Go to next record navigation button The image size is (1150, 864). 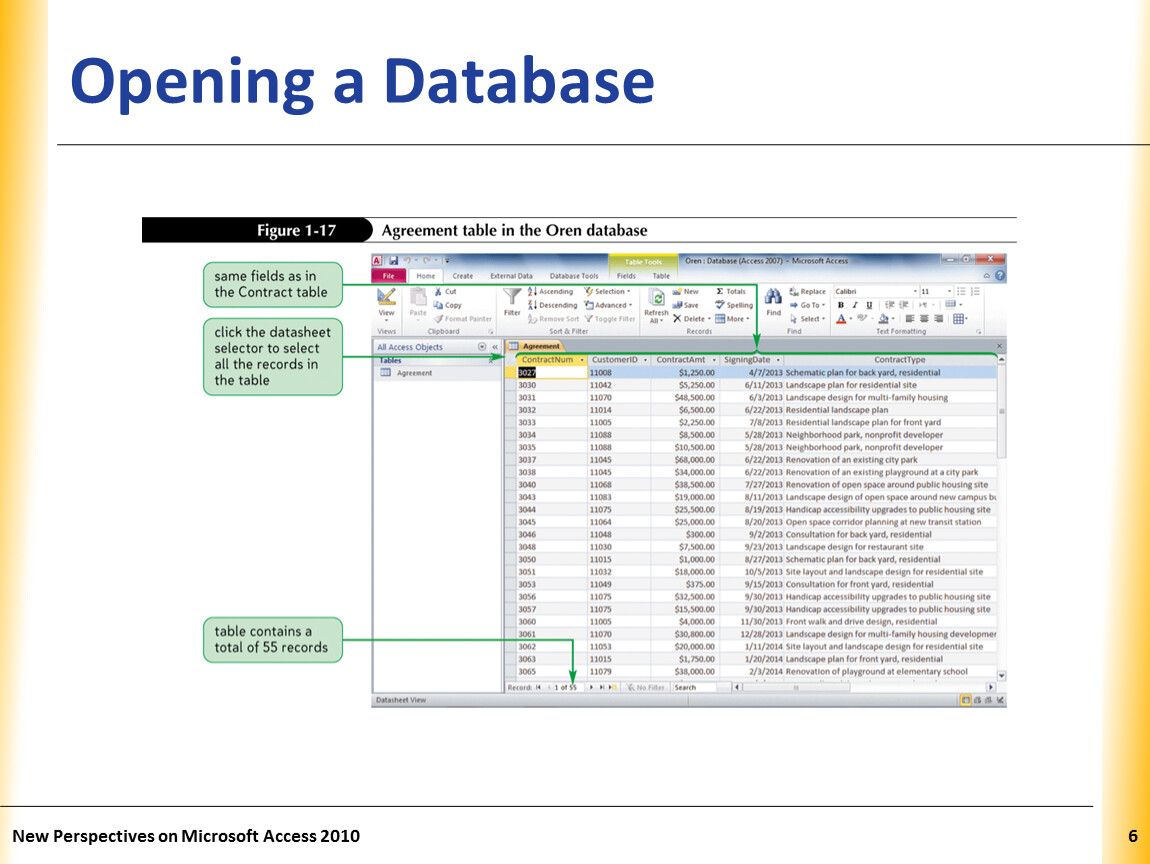(x=591, y=688)
